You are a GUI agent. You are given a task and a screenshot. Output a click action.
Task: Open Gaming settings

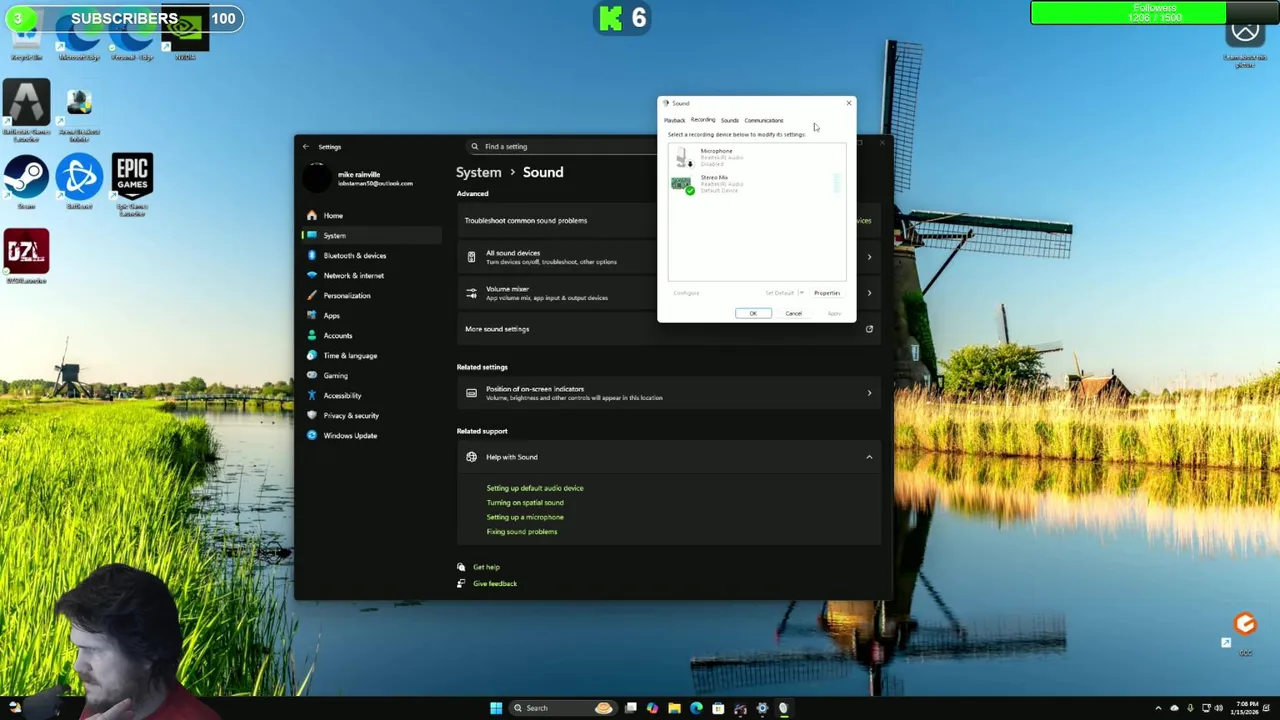(x=371, y=375)
